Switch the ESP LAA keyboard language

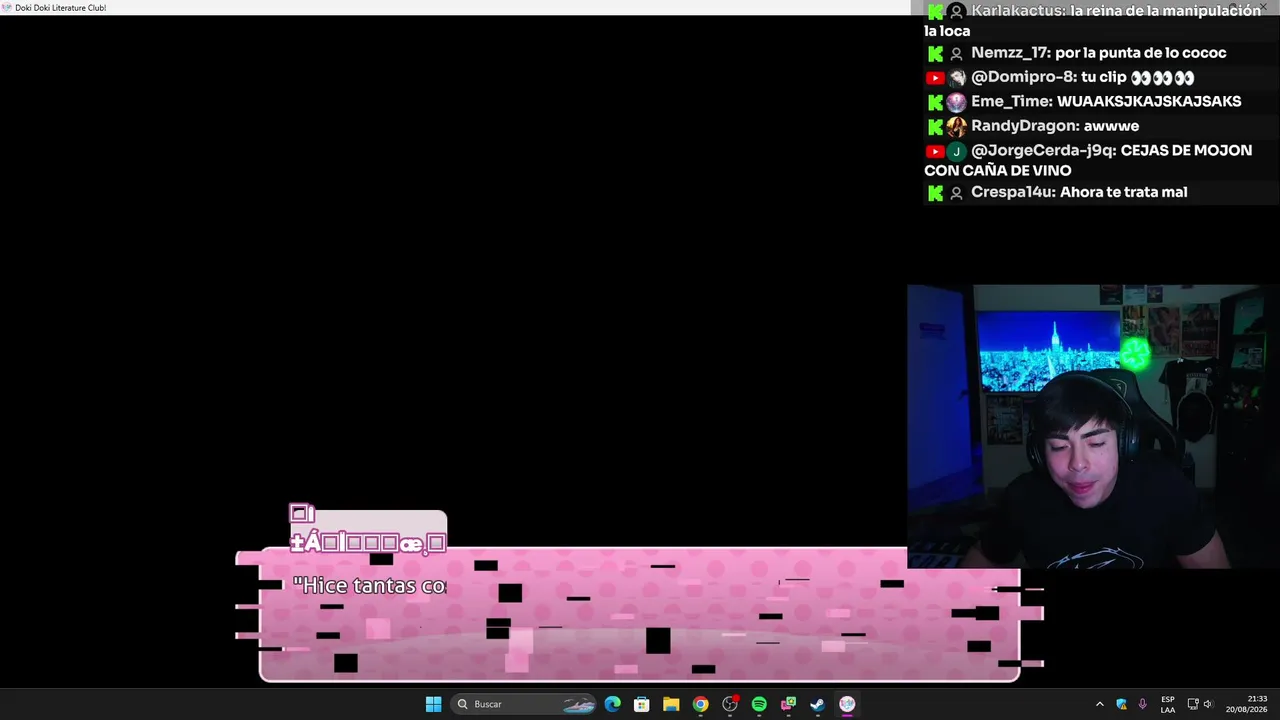click(x=1168, y=704)
